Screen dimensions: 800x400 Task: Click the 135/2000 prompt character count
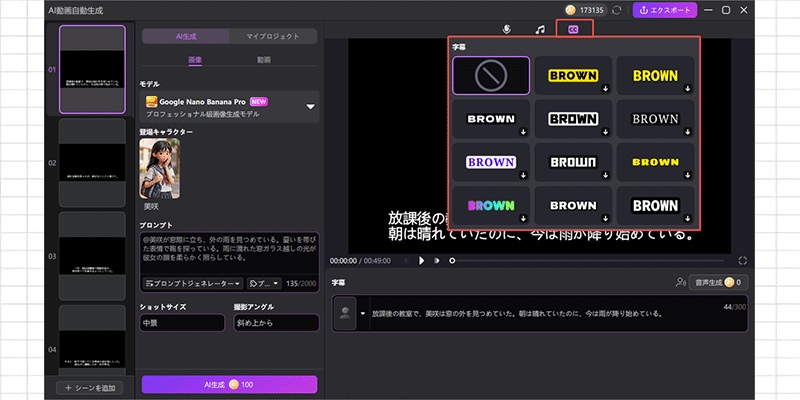[301, 283]
